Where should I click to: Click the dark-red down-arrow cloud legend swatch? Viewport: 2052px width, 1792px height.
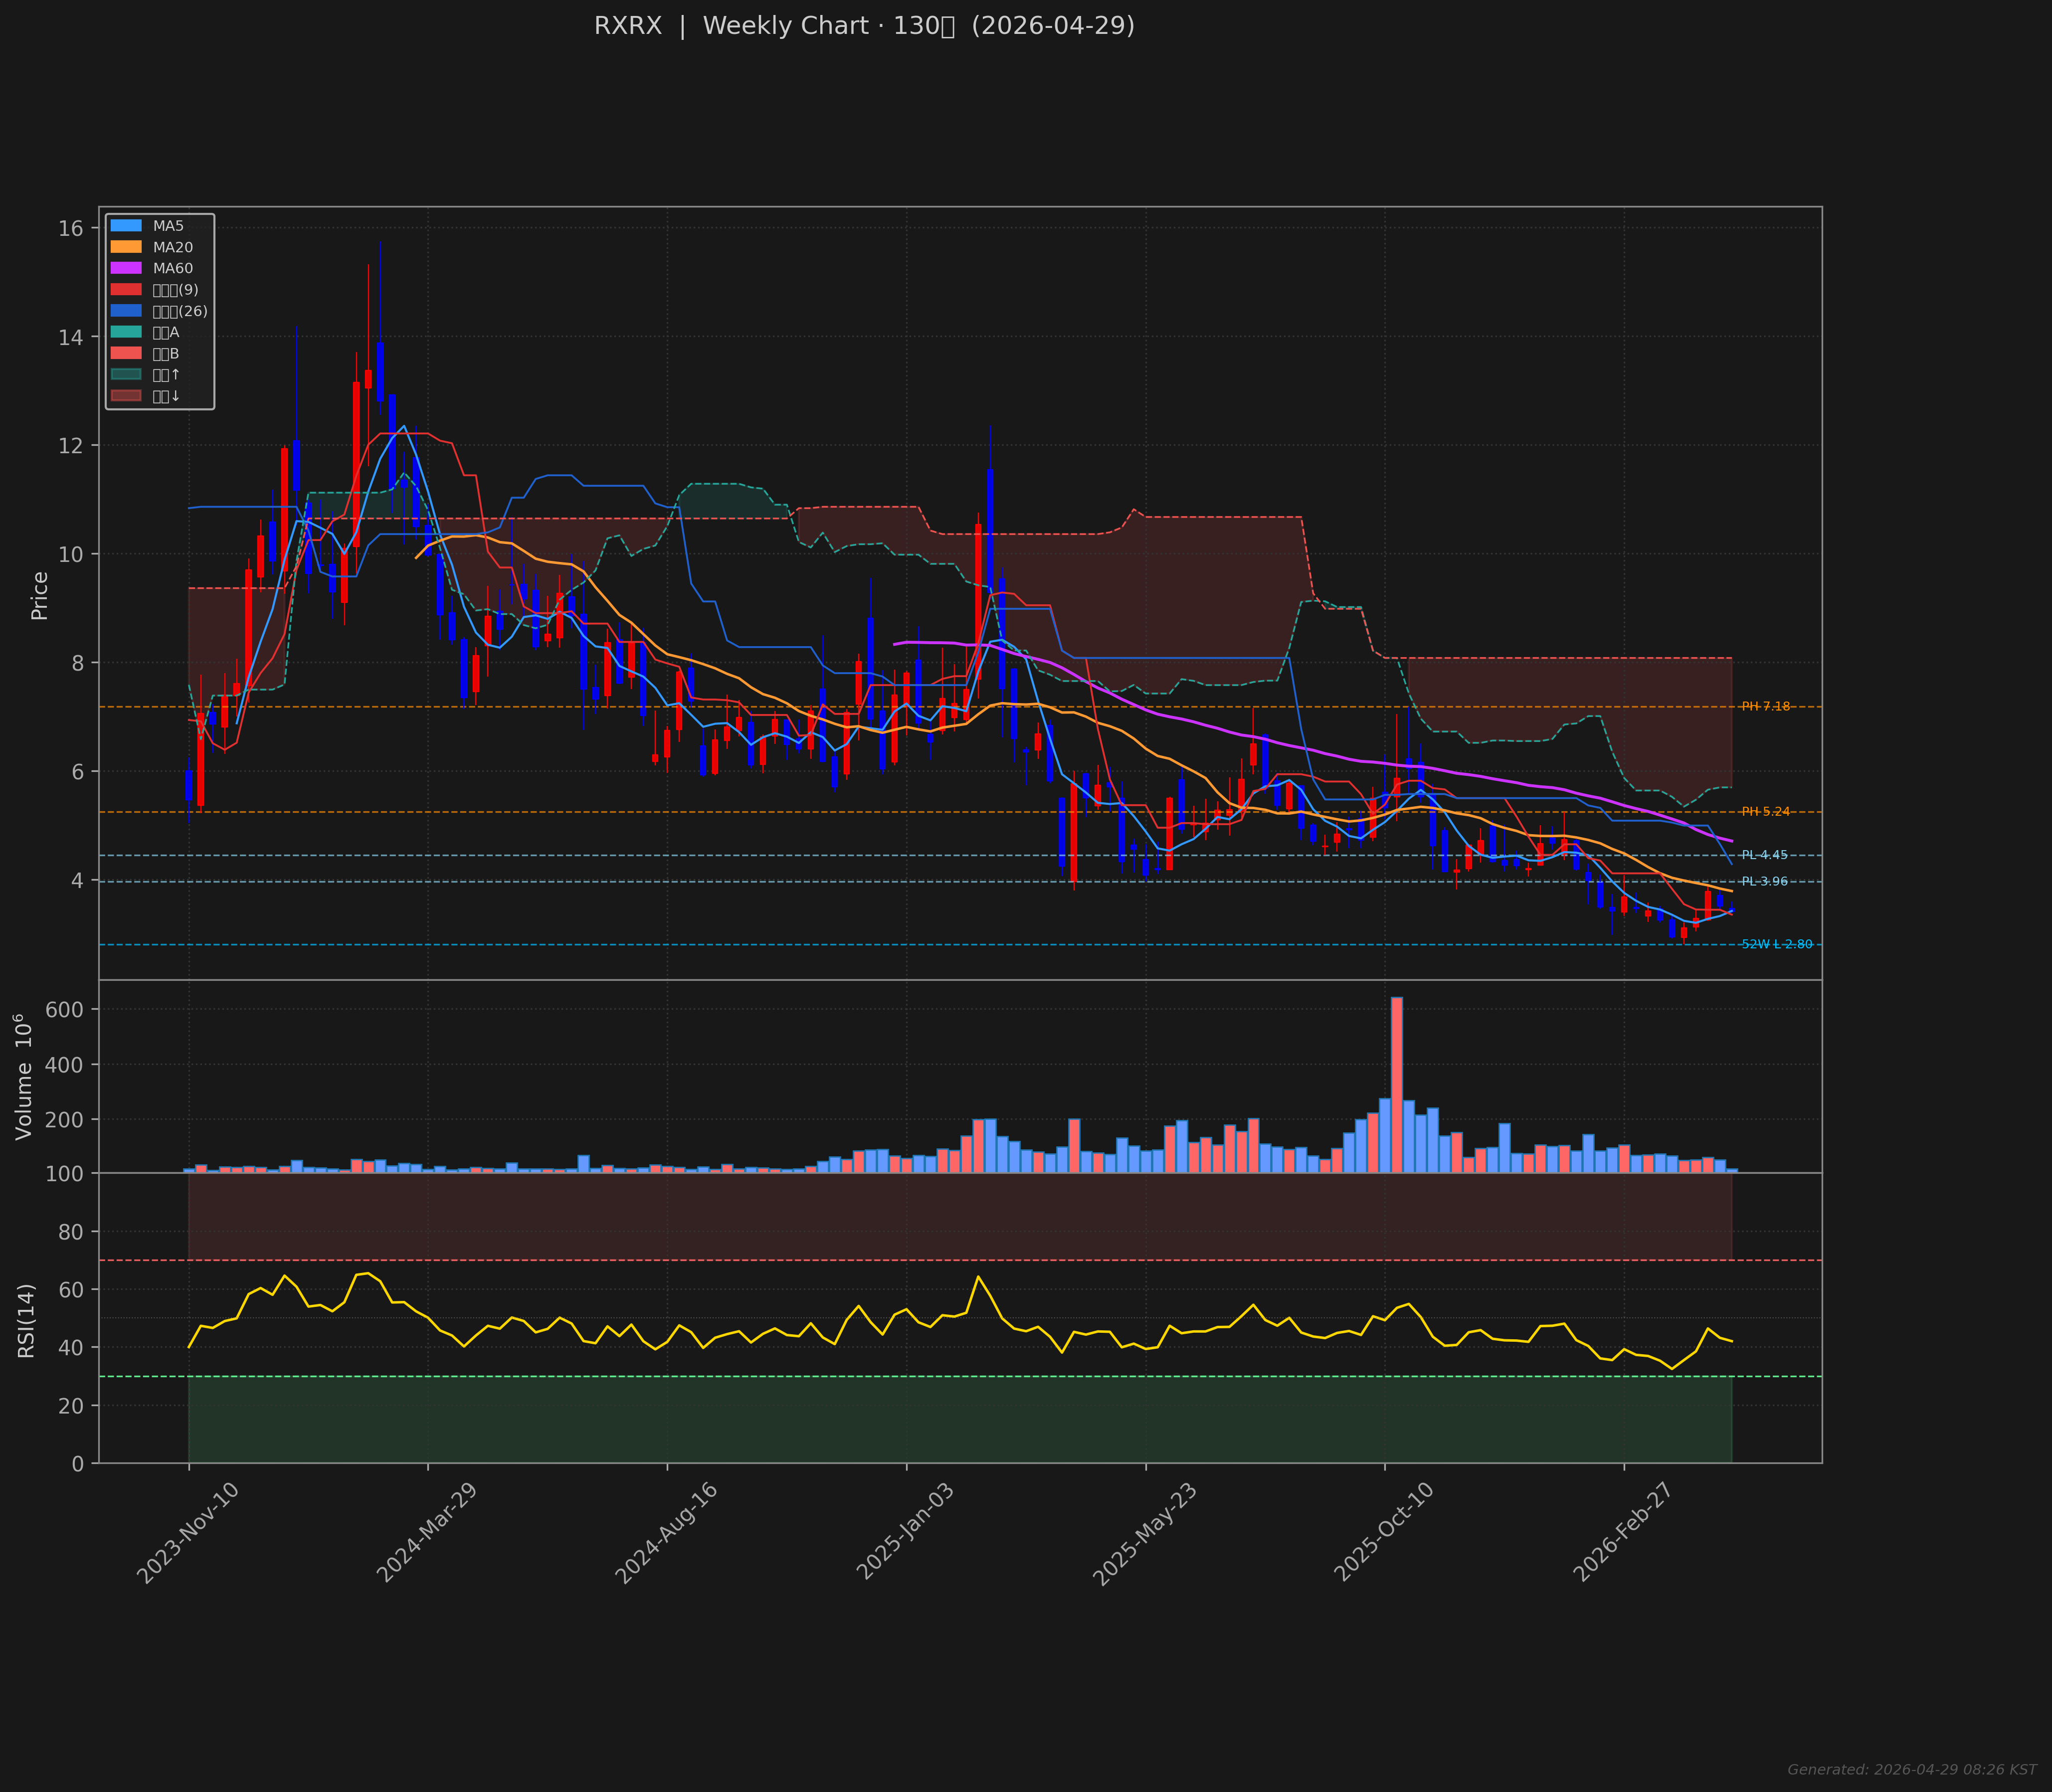(x=127, y=396)
